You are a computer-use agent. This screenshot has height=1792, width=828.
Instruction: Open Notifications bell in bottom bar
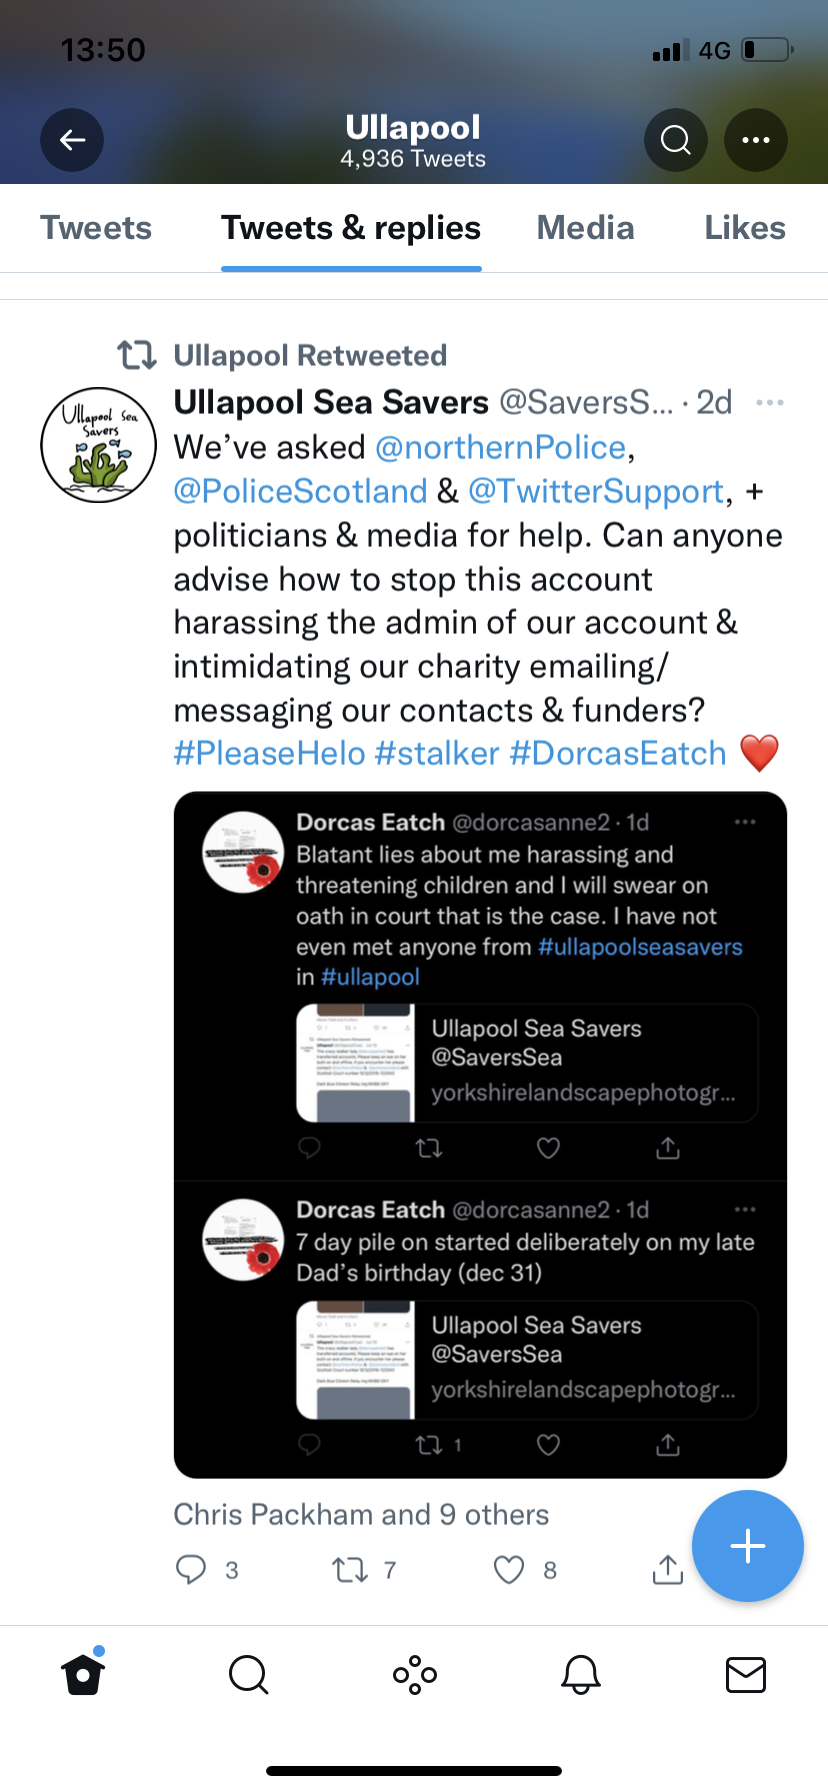point(581,1674)
